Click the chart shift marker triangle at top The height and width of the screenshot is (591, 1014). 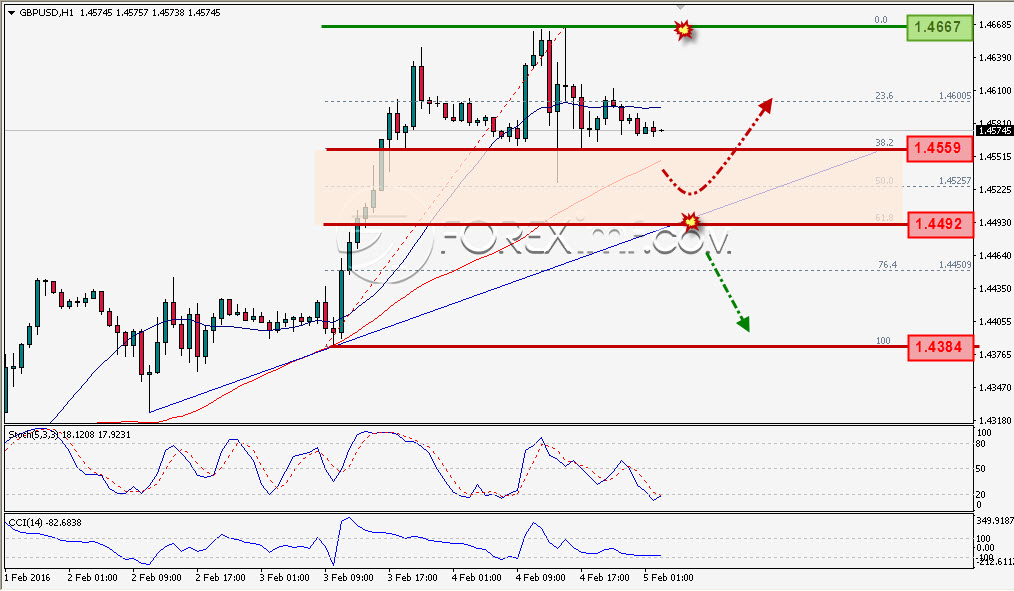point(680,7)
